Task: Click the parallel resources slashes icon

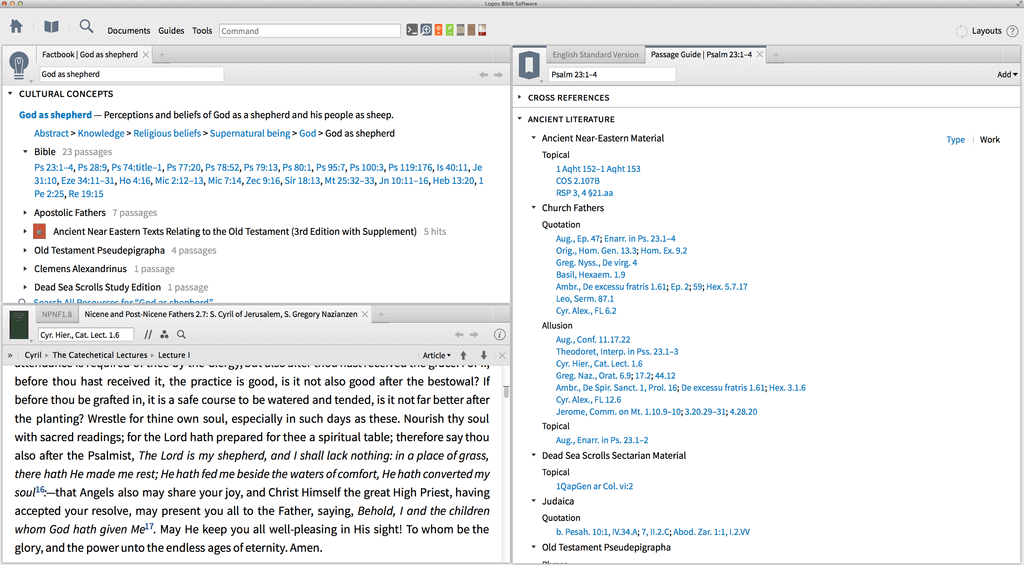Action: tap(148, 334)
